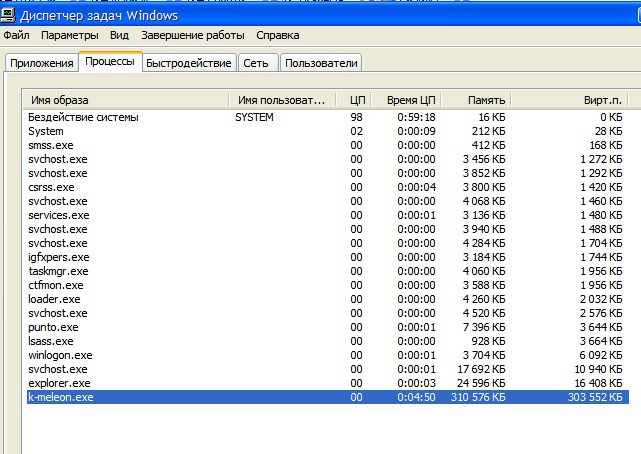Switch to the Сеть tab
Screen dimensions: 641x454
click(x=256, y=63)
